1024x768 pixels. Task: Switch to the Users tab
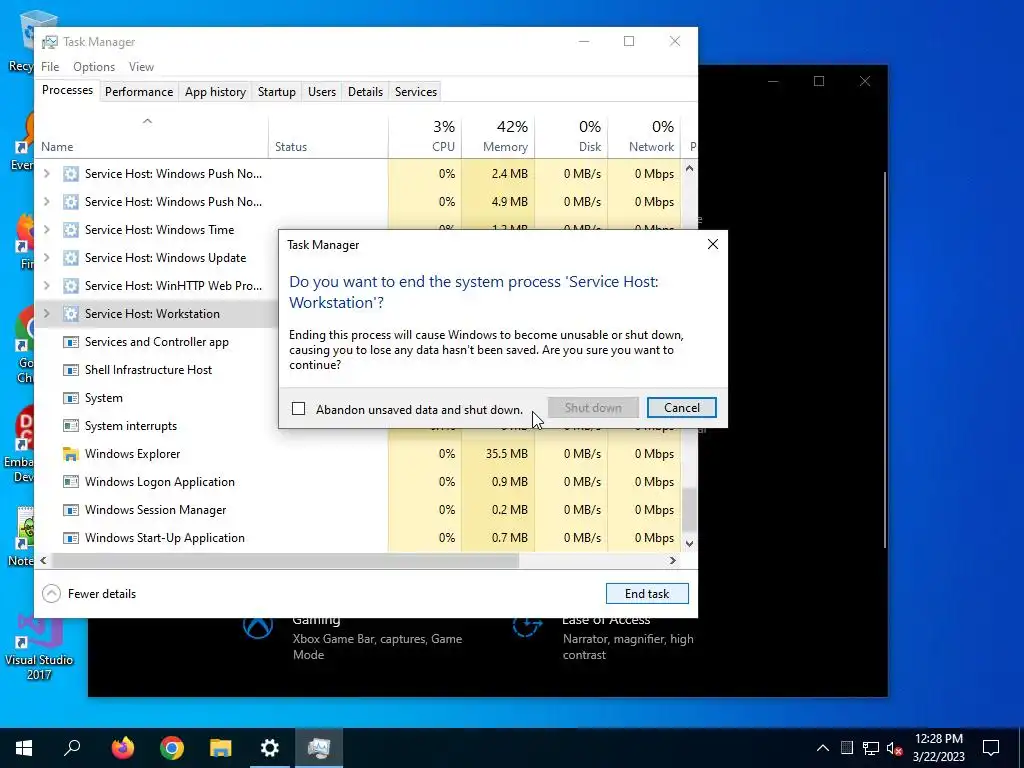pyautogui.click(x=322, y=91)
